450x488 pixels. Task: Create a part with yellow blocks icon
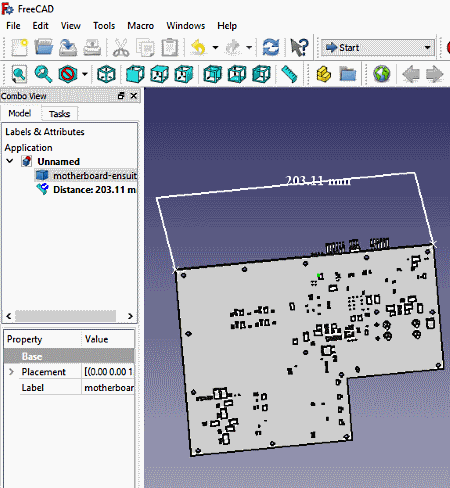pyautogui.click(x=324, y=74)
